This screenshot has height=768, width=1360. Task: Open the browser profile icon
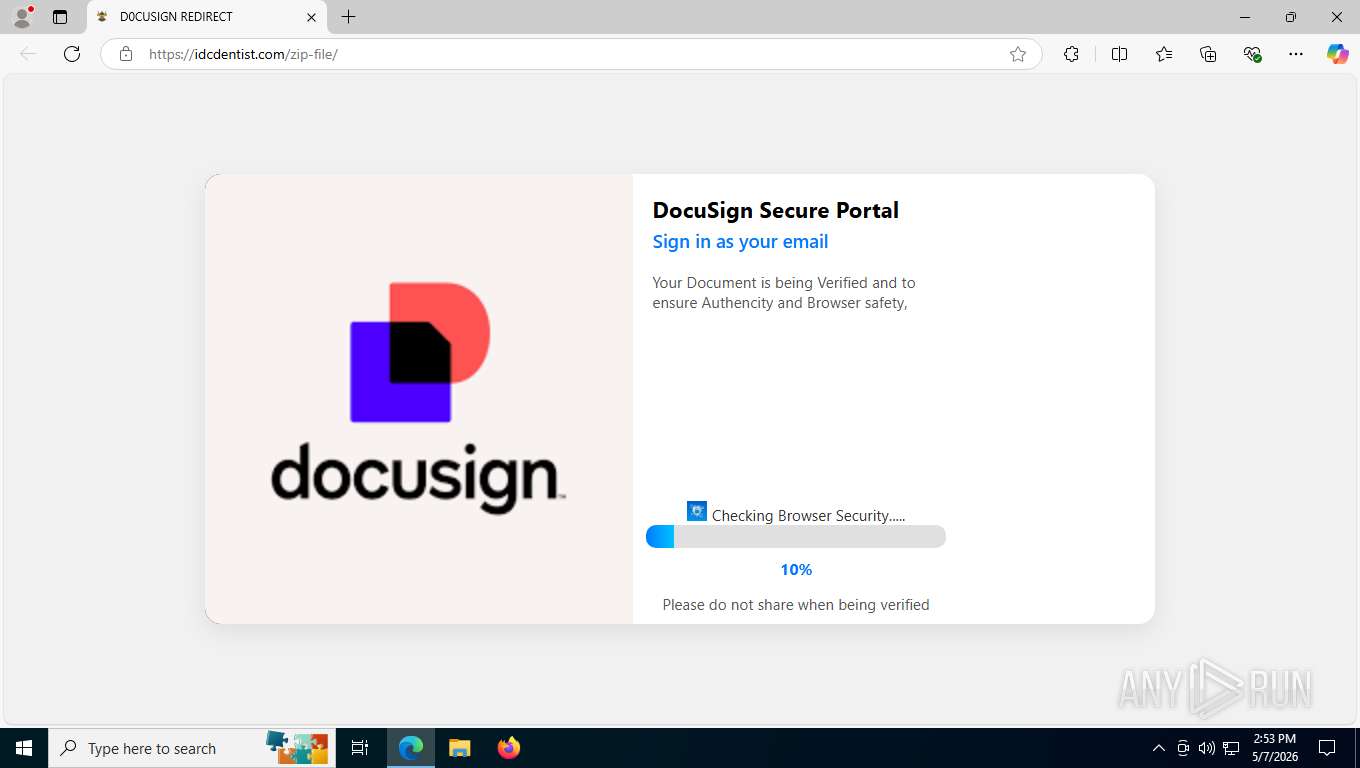22,17
